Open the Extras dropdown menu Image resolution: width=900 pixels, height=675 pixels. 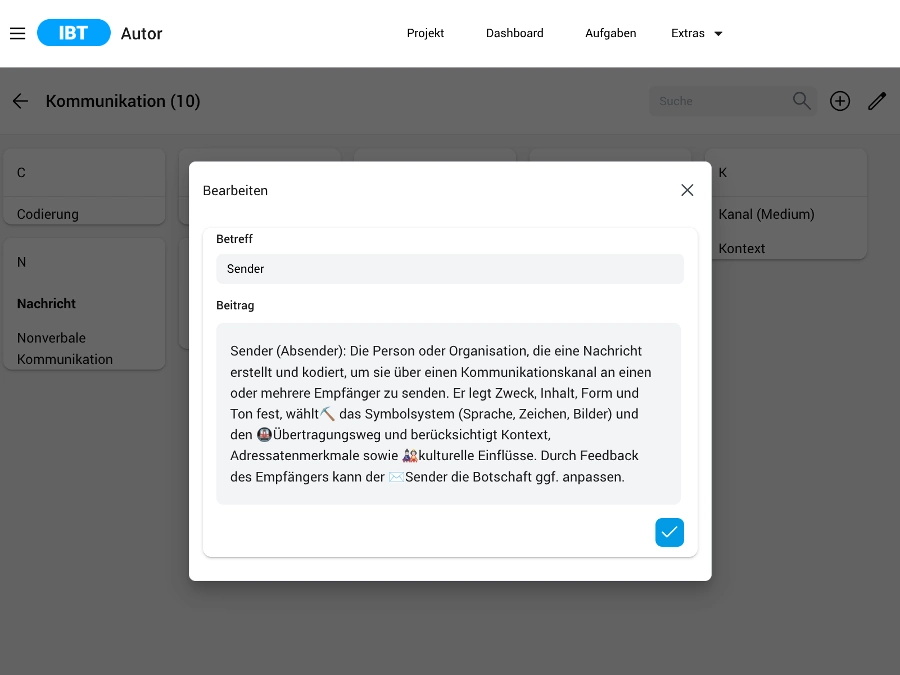coord(696,33)
